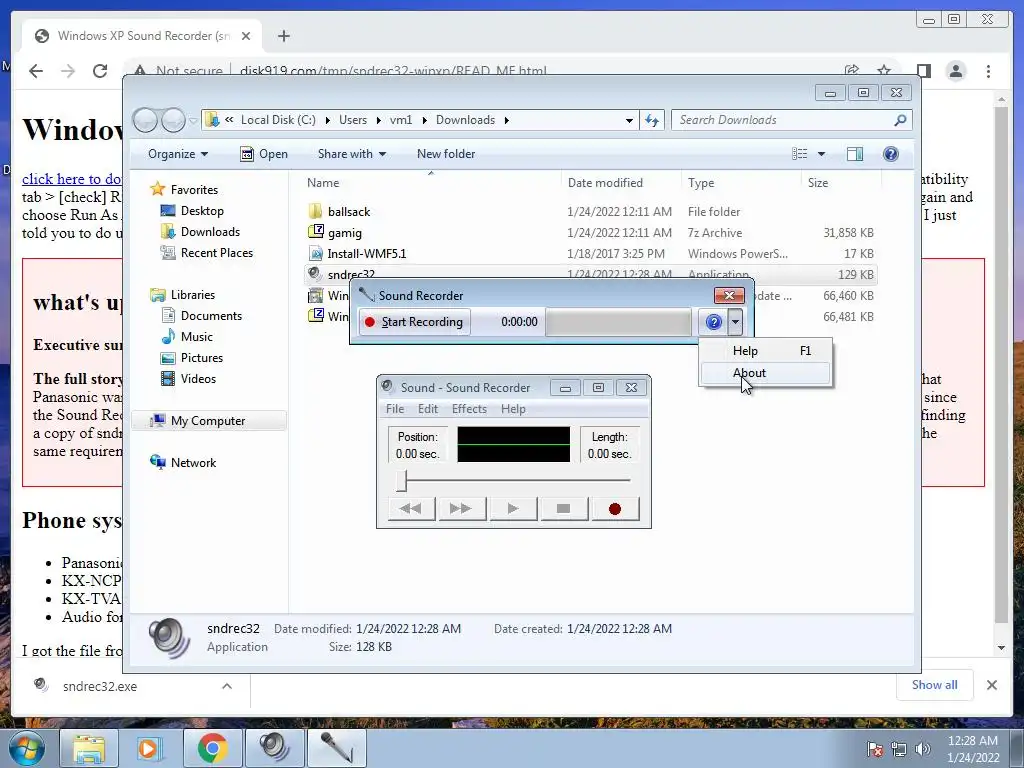Select the ballsack folder

pos(349,212)
